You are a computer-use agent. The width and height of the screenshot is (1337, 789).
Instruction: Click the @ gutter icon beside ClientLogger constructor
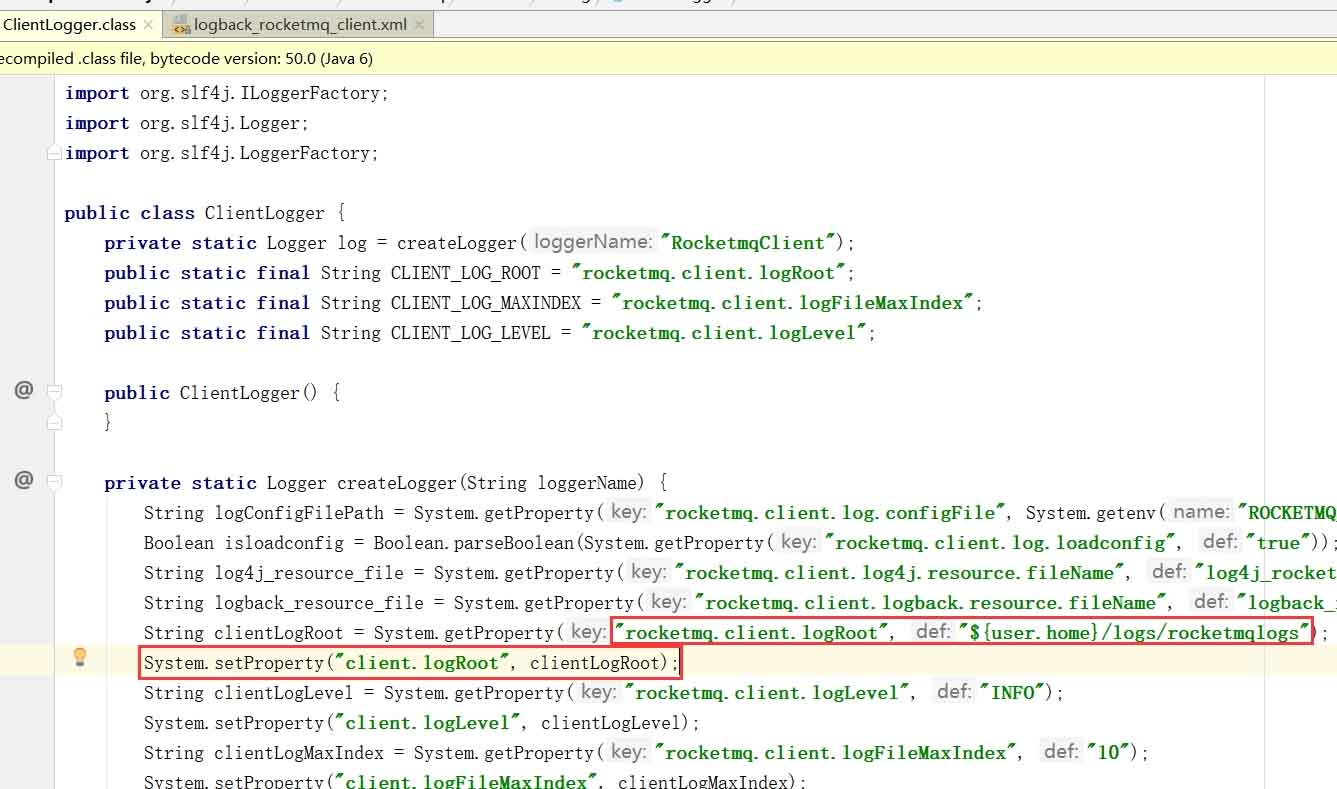point(24,390)
